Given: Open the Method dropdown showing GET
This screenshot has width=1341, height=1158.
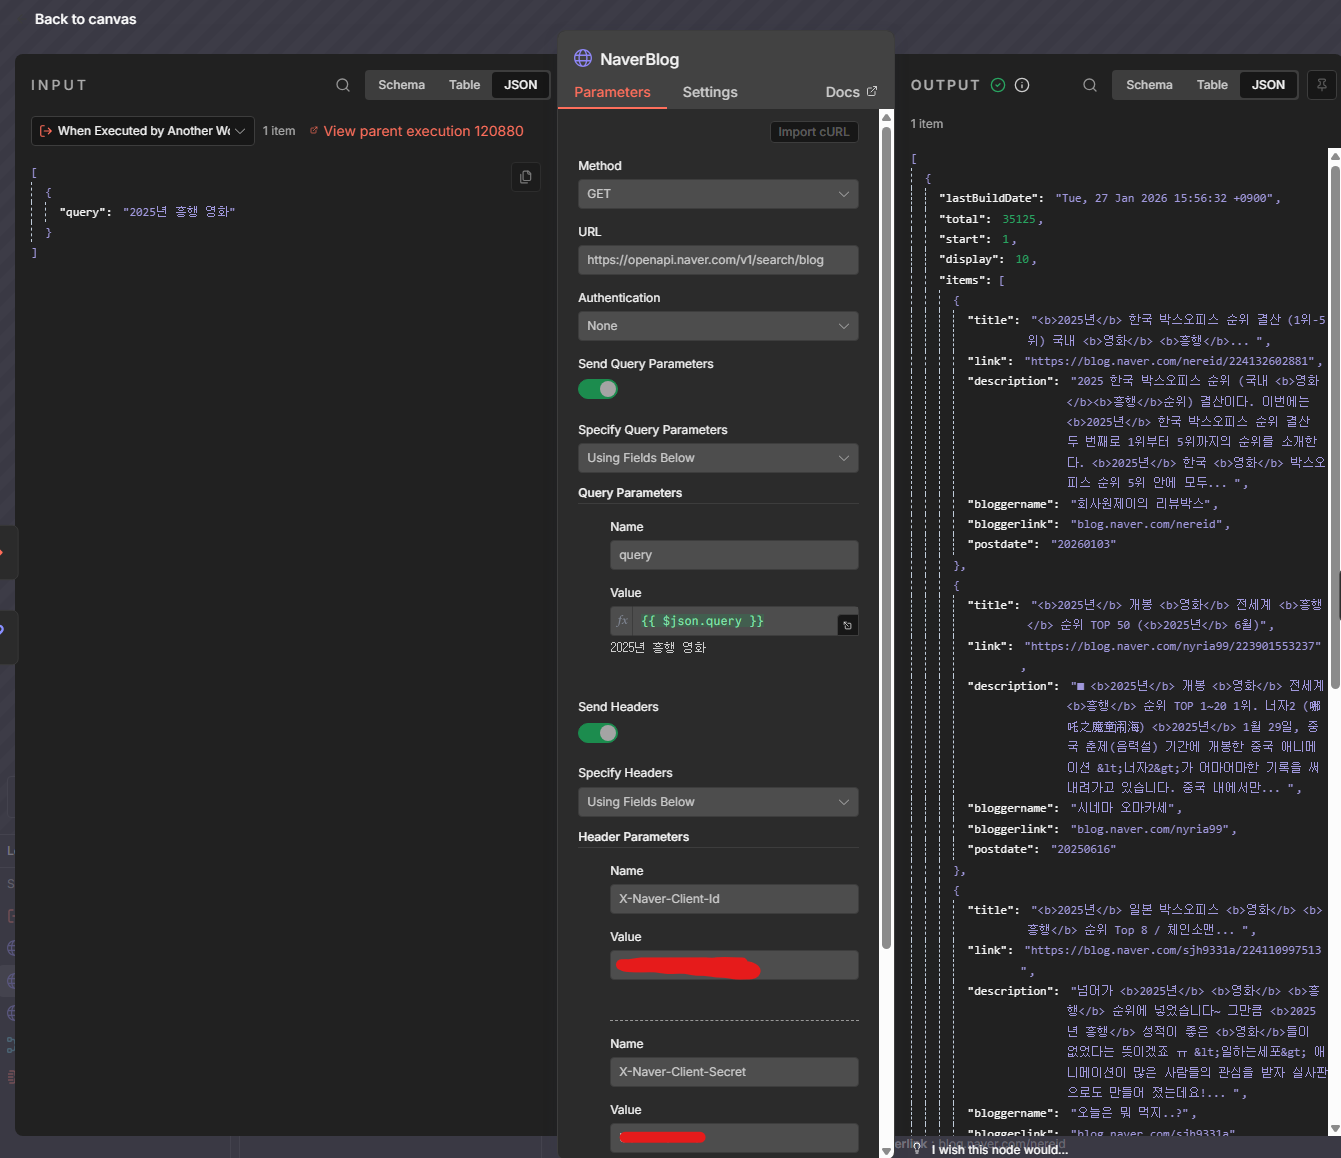Looking at the screenshot, I should pyautogui.click(x=717, y=194).
